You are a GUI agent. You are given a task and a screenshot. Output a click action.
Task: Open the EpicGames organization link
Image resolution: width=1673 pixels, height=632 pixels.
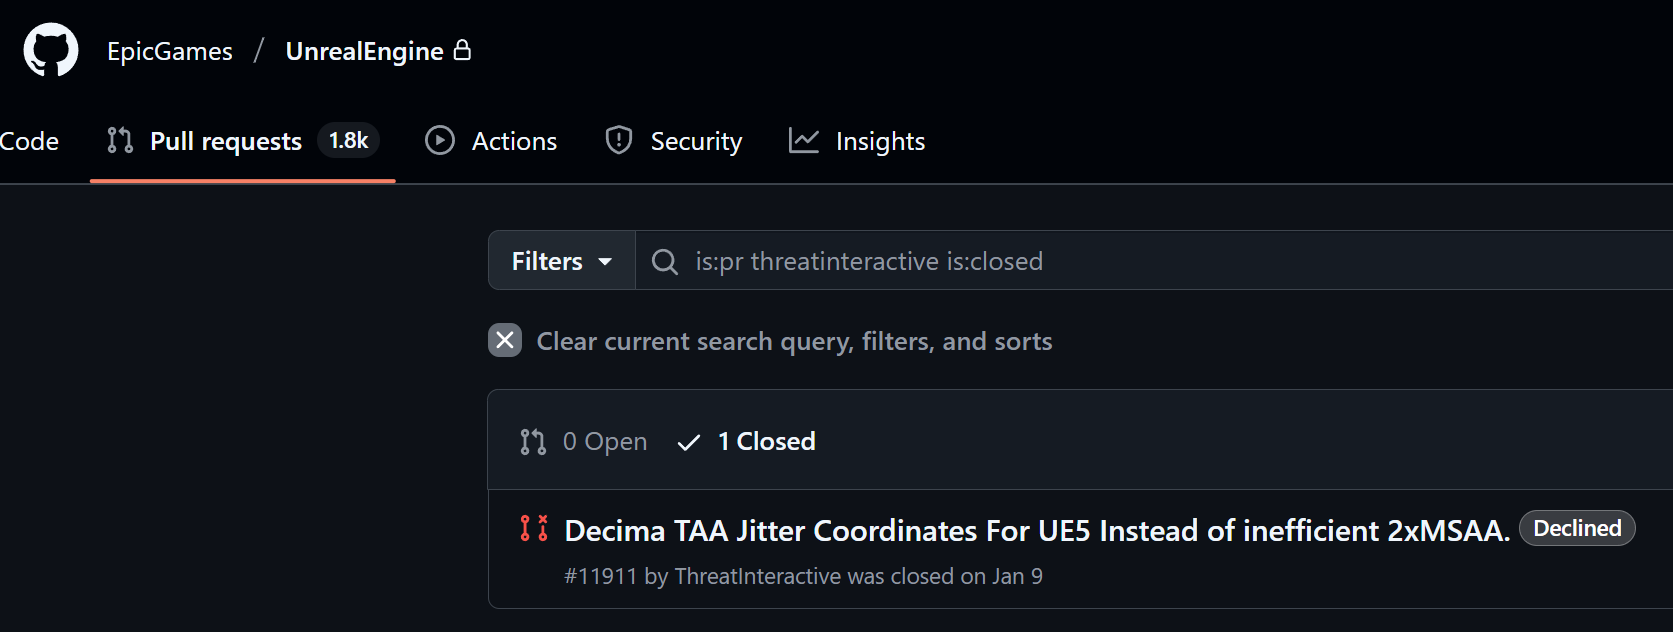(x=170, y=51)
